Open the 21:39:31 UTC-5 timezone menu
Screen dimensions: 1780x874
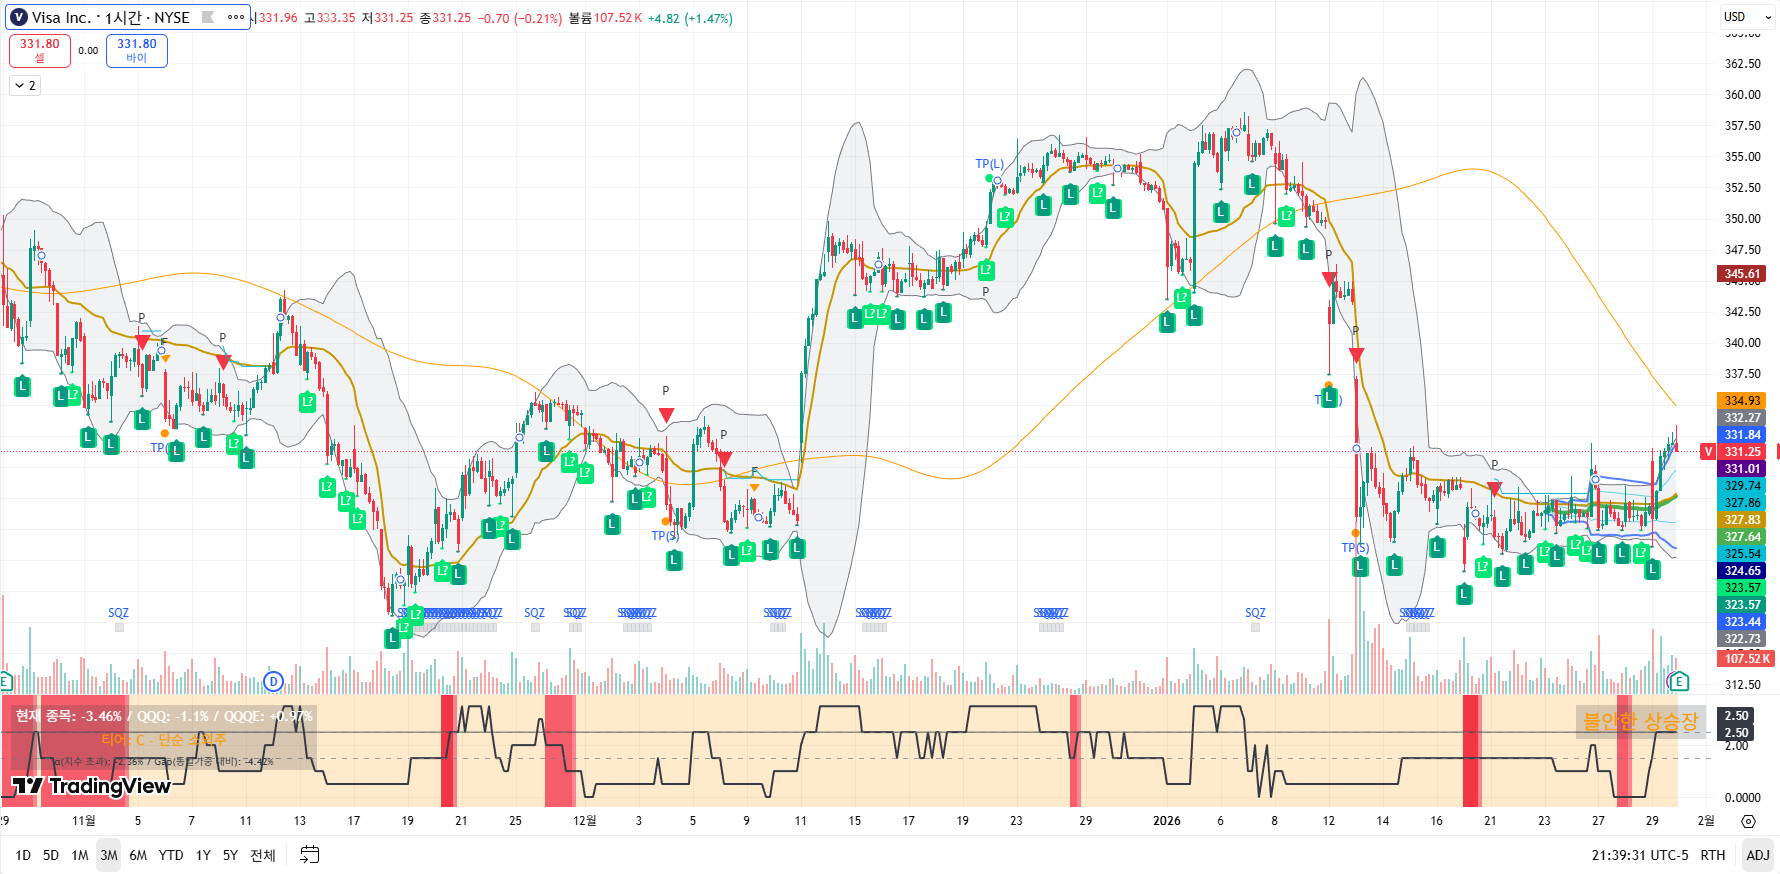tap(1640, 855)
